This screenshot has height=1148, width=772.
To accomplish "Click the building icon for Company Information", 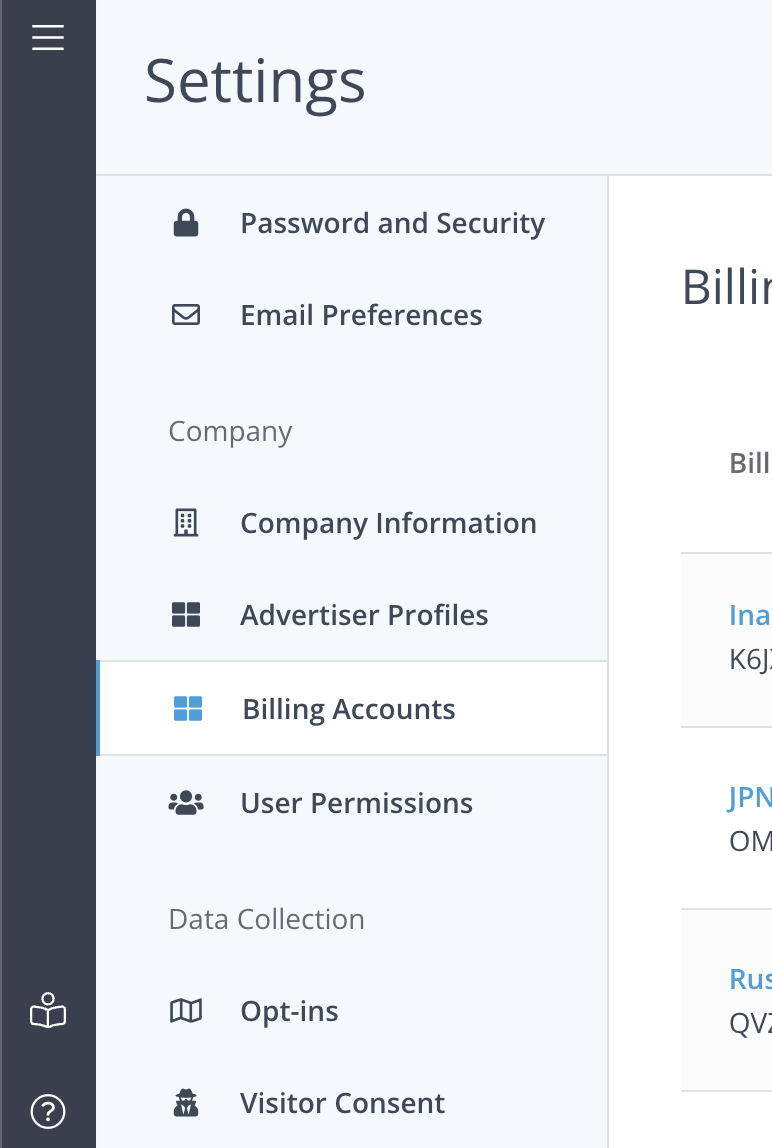I will click(186, 523).
